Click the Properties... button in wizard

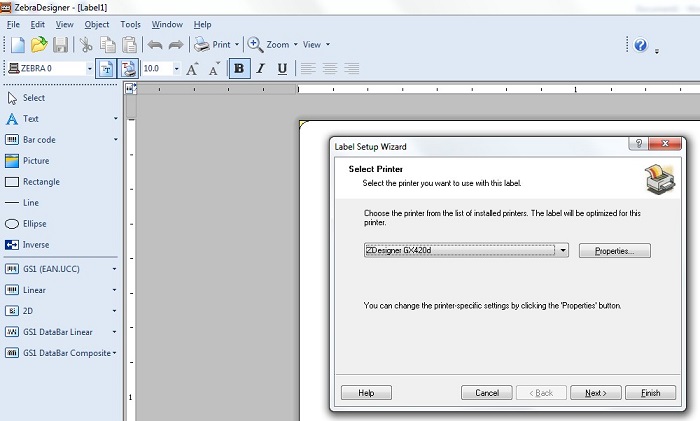615,251
